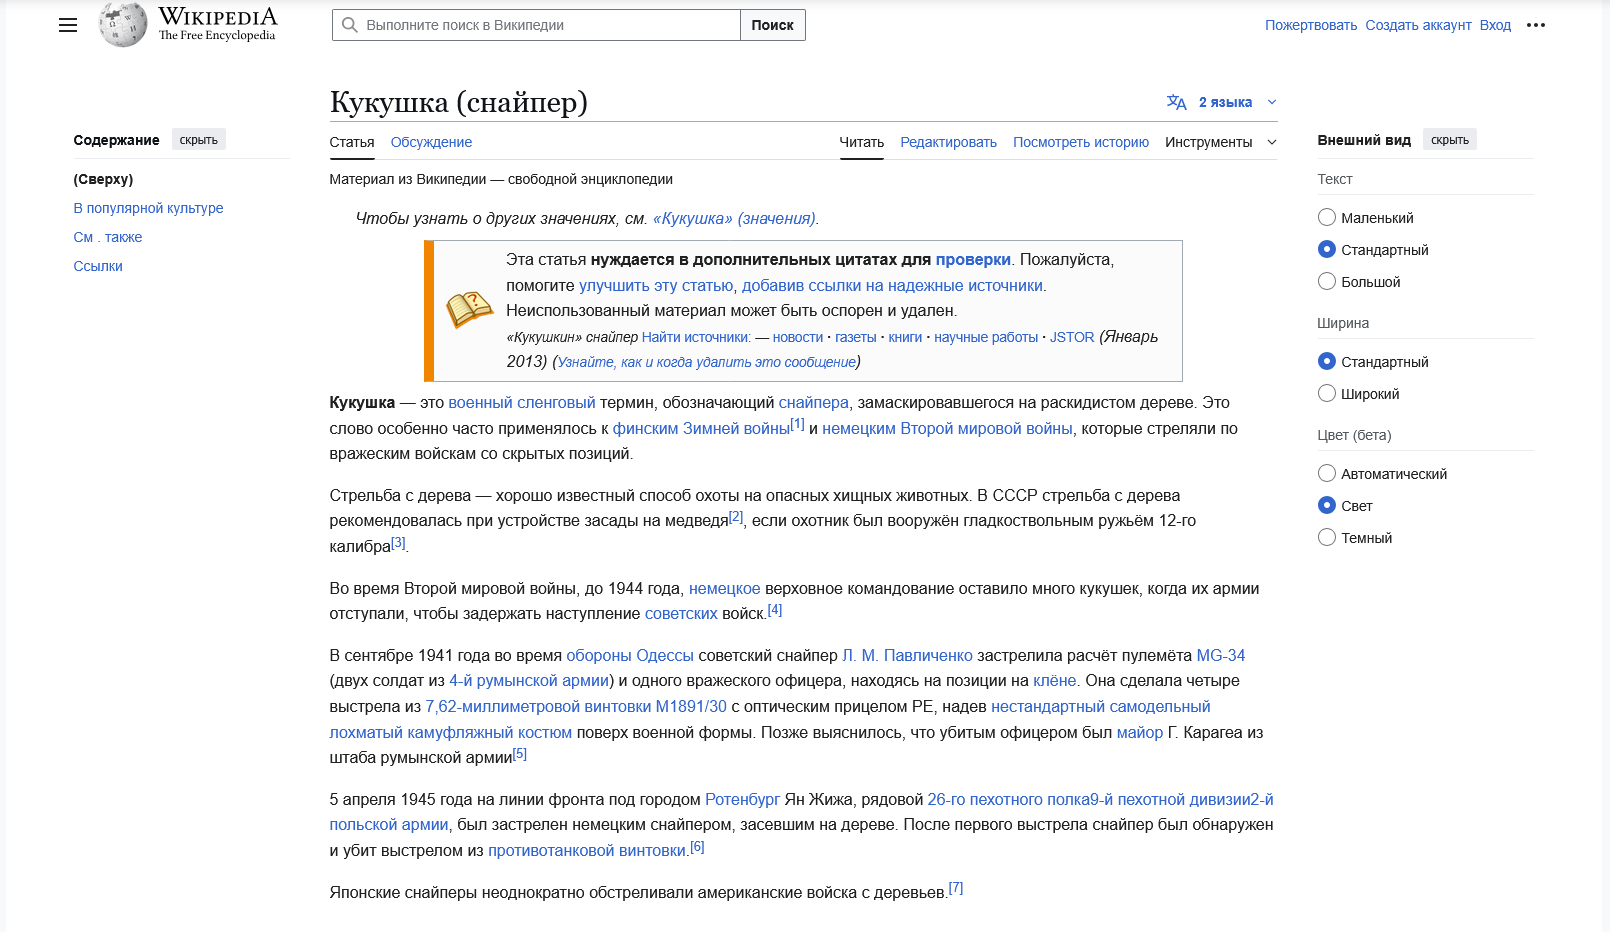Click the search magnifier icon
The image size is (1610, 932).
coord(350,25)
